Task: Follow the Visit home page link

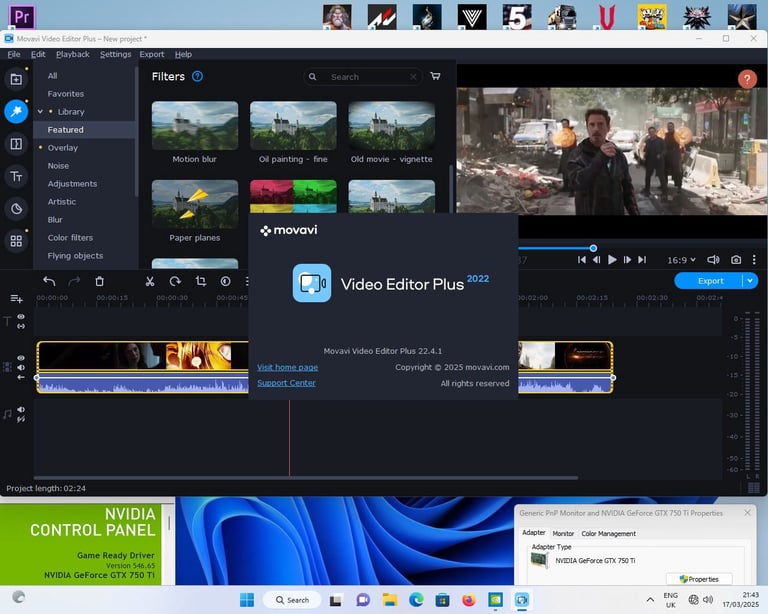Action: pyautogui.click(x=288, y=367)
